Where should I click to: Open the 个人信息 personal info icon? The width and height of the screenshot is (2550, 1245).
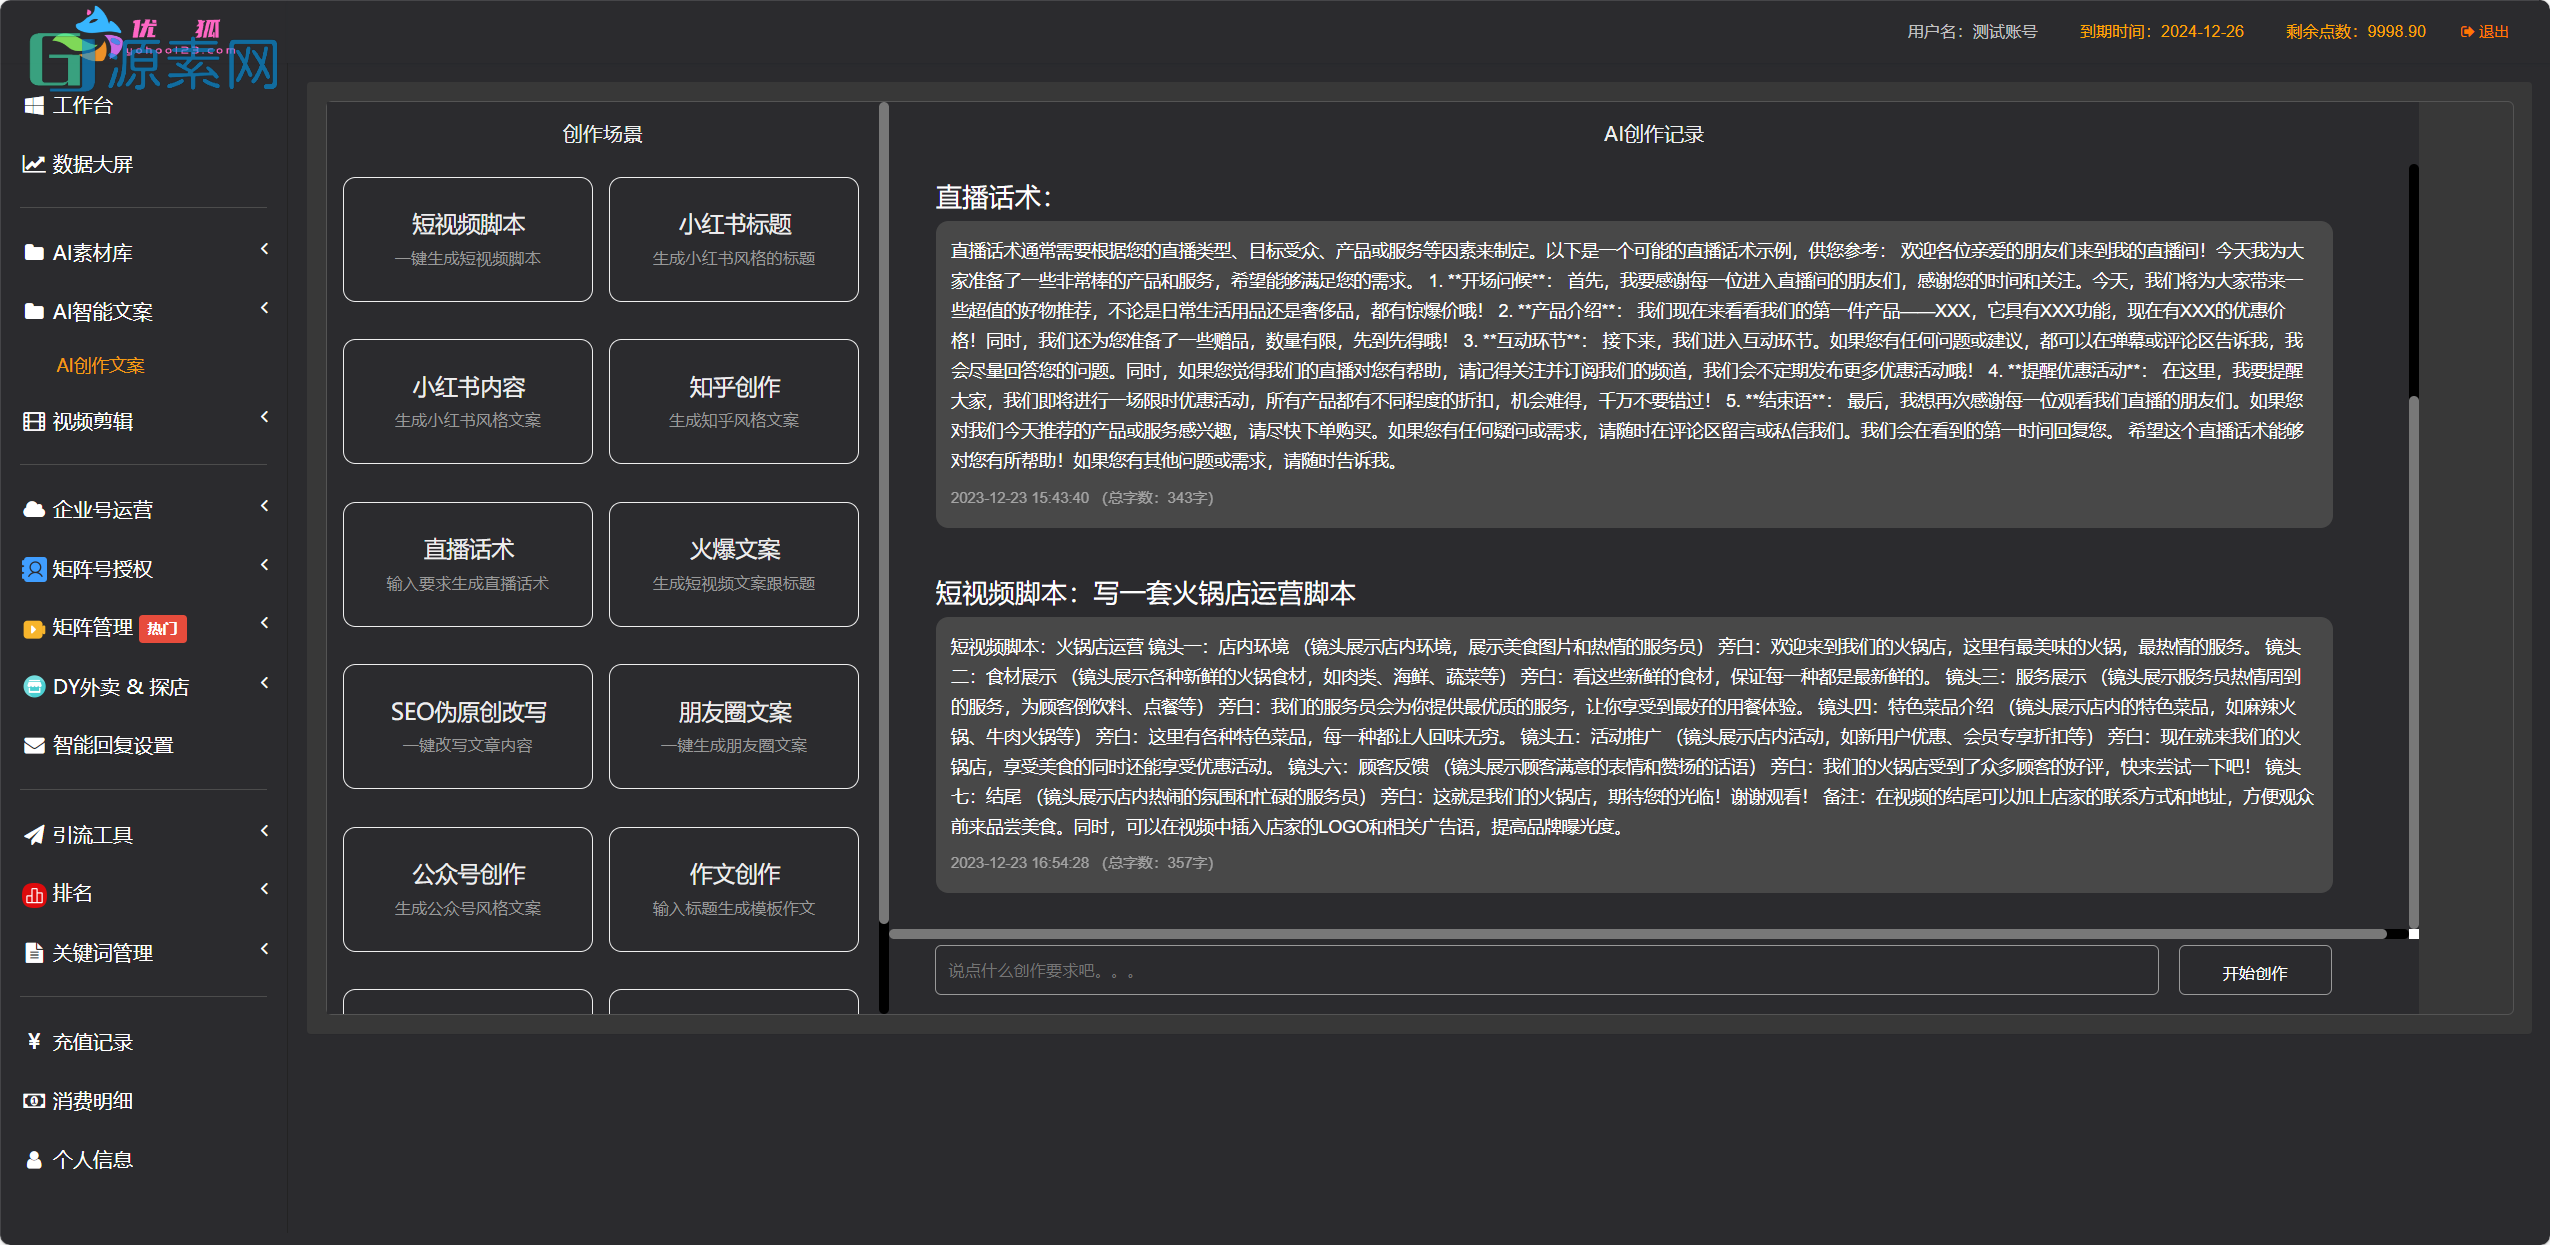[33, 1159]
